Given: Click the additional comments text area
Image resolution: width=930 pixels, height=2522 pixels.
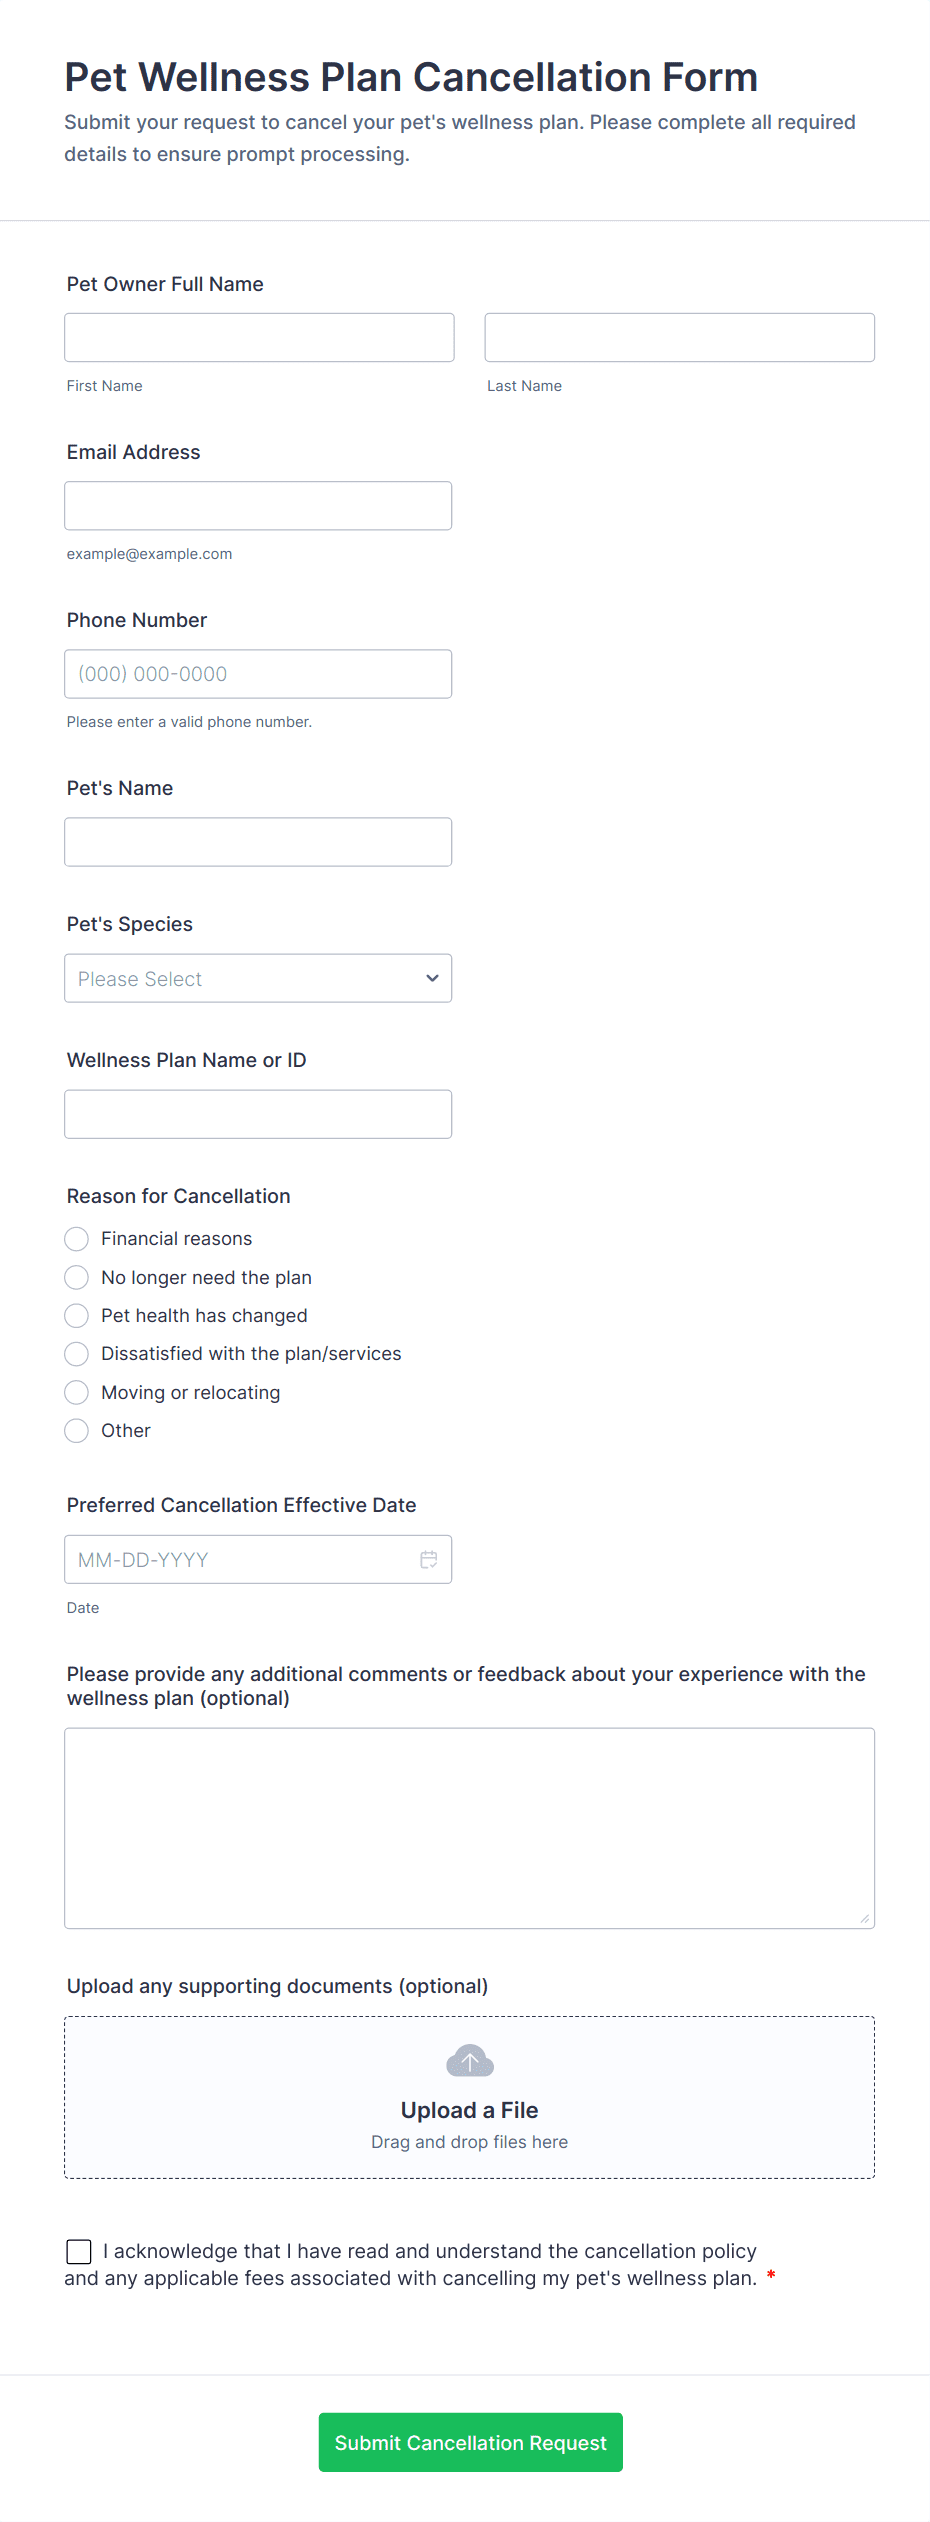Looking at the screenshot, I should (x=469, y=1828).
